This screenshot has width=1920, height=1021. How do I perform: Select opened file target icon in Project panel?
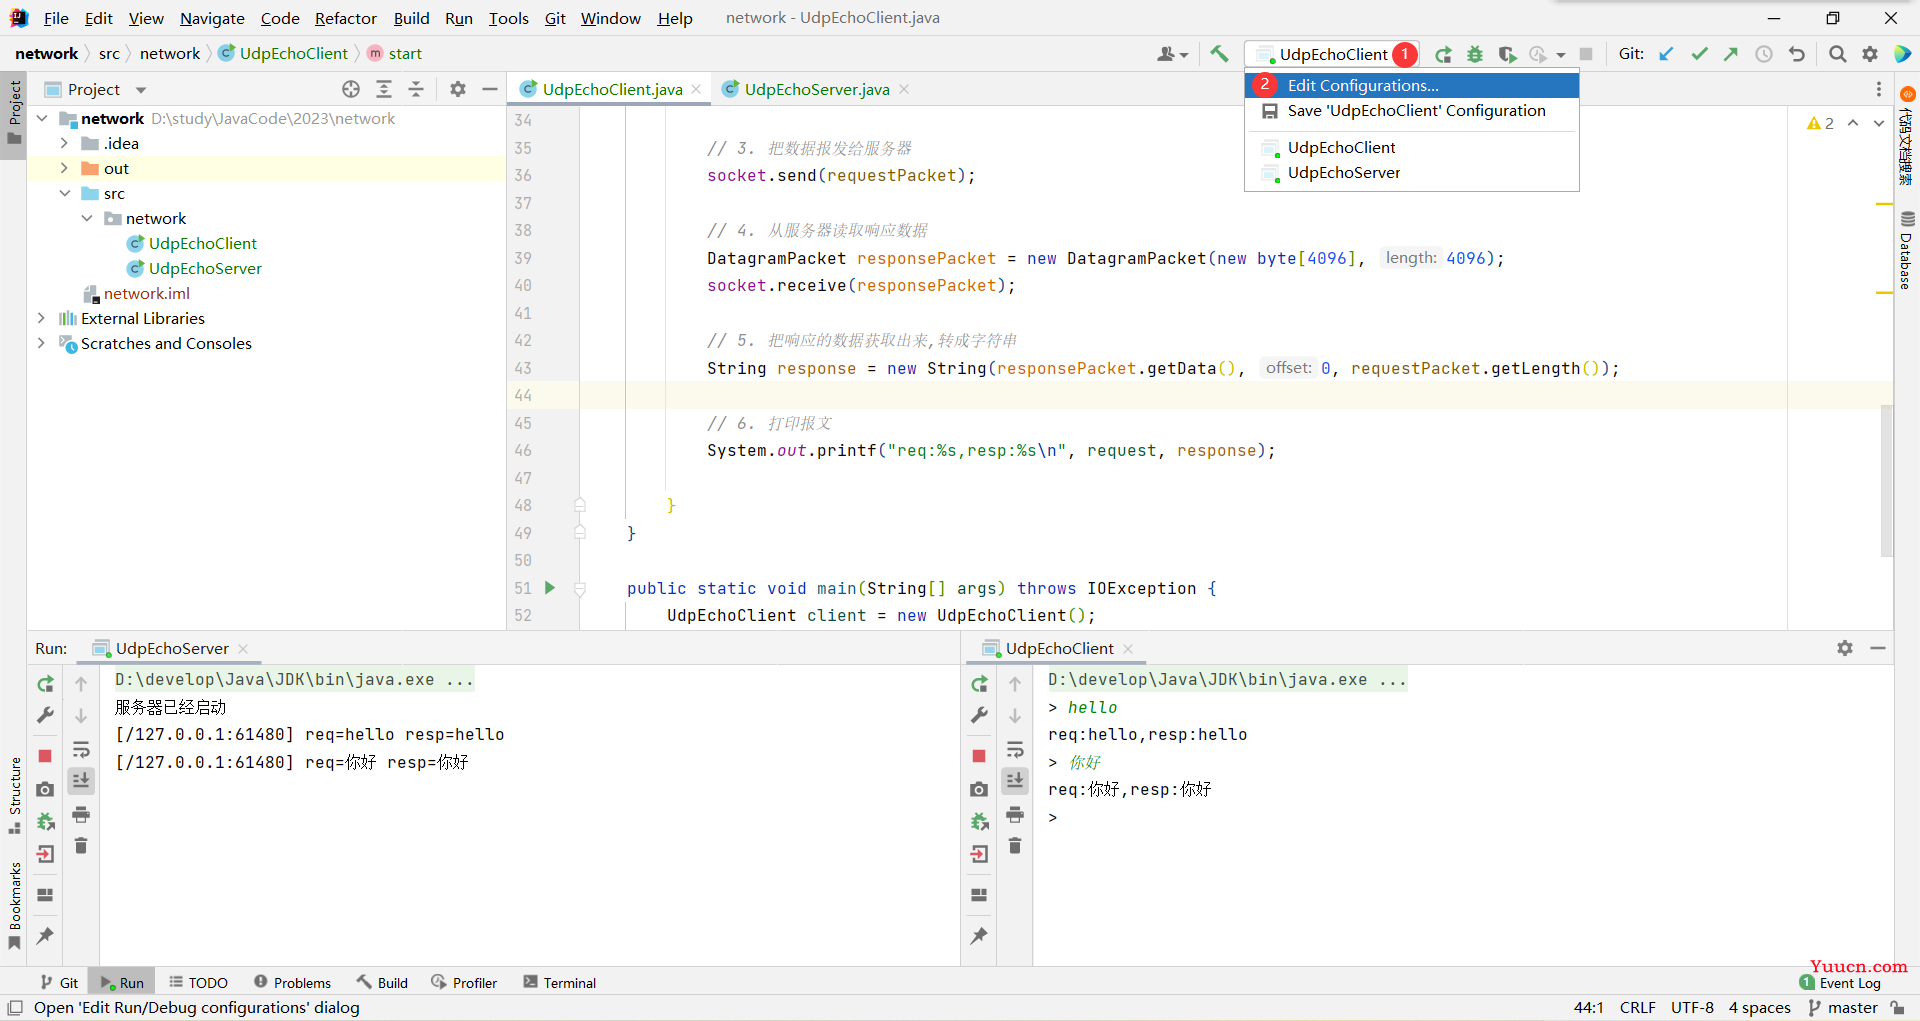pos(351,89)
